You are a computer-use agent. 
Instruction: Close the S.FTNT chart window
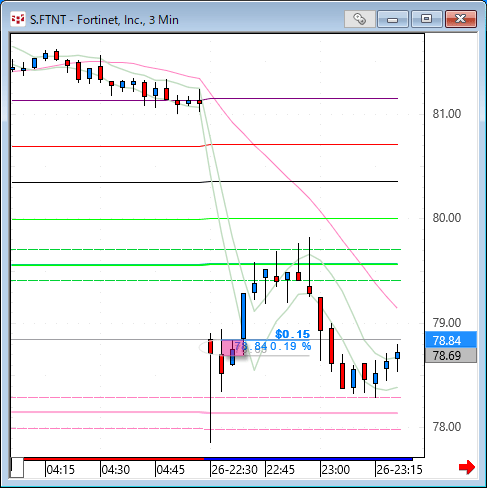[x=461, y=19]
